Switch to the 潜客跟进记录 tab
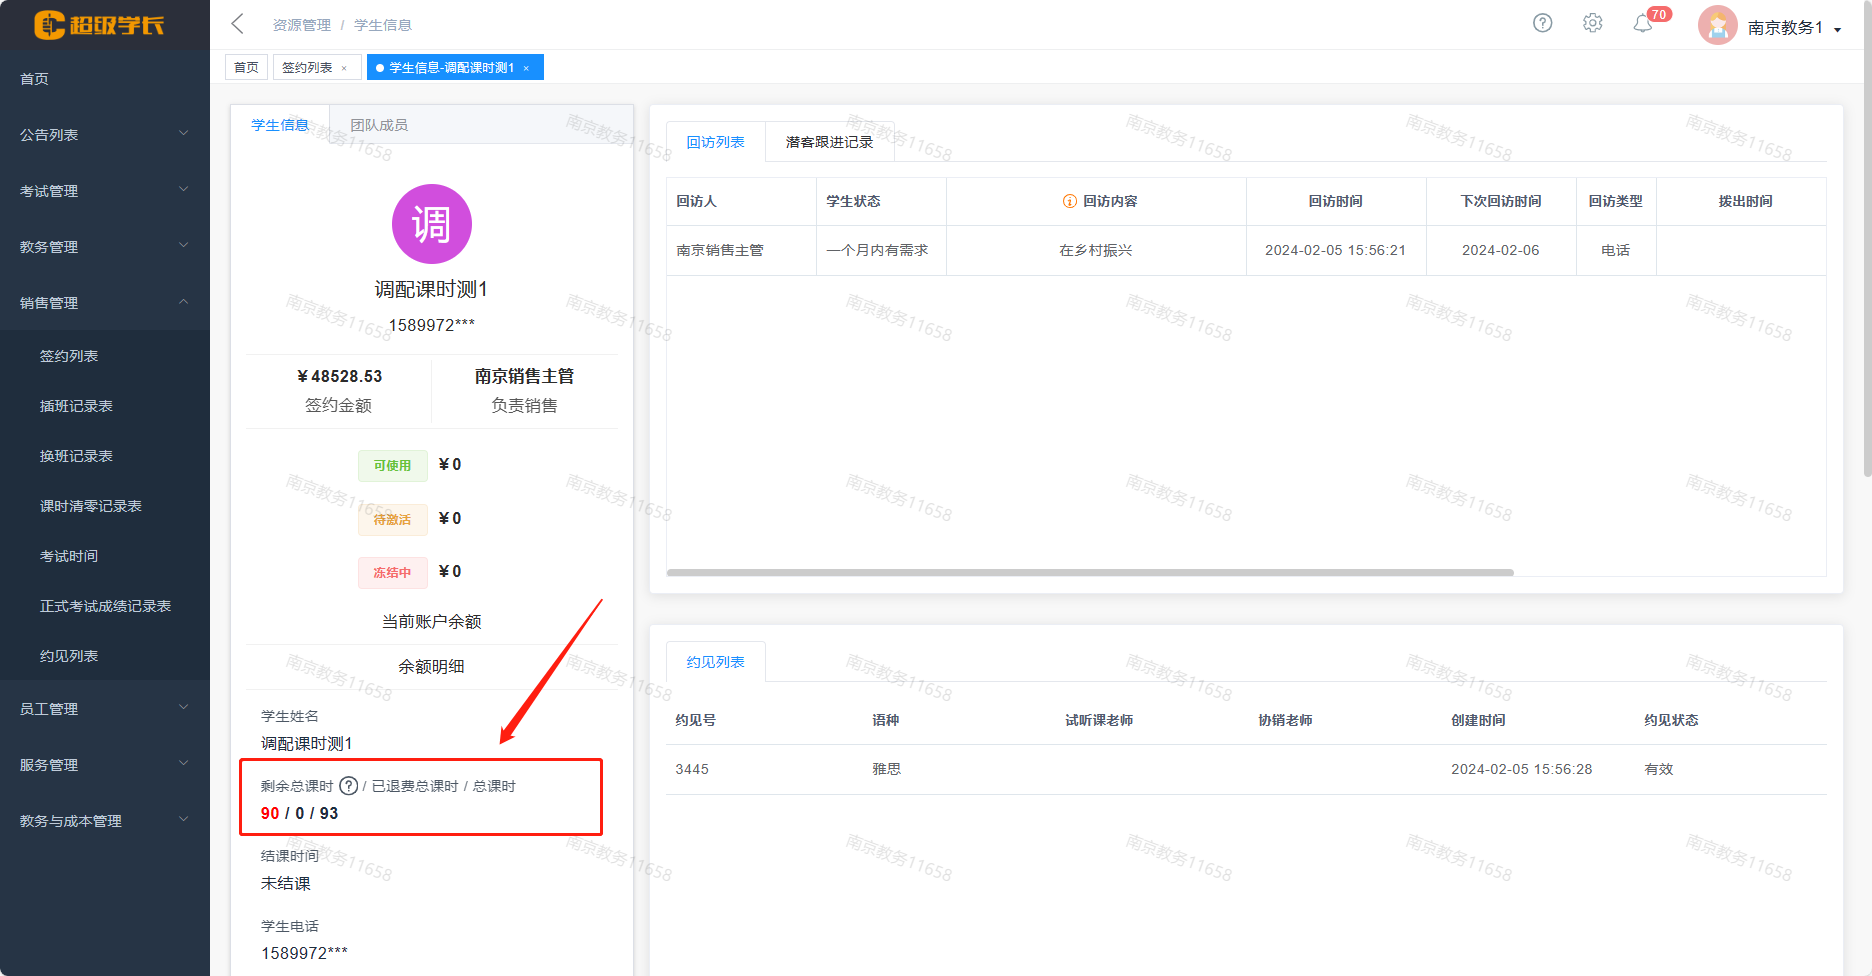The height and width of the screenshot is (976, 1872). [829, 142]
